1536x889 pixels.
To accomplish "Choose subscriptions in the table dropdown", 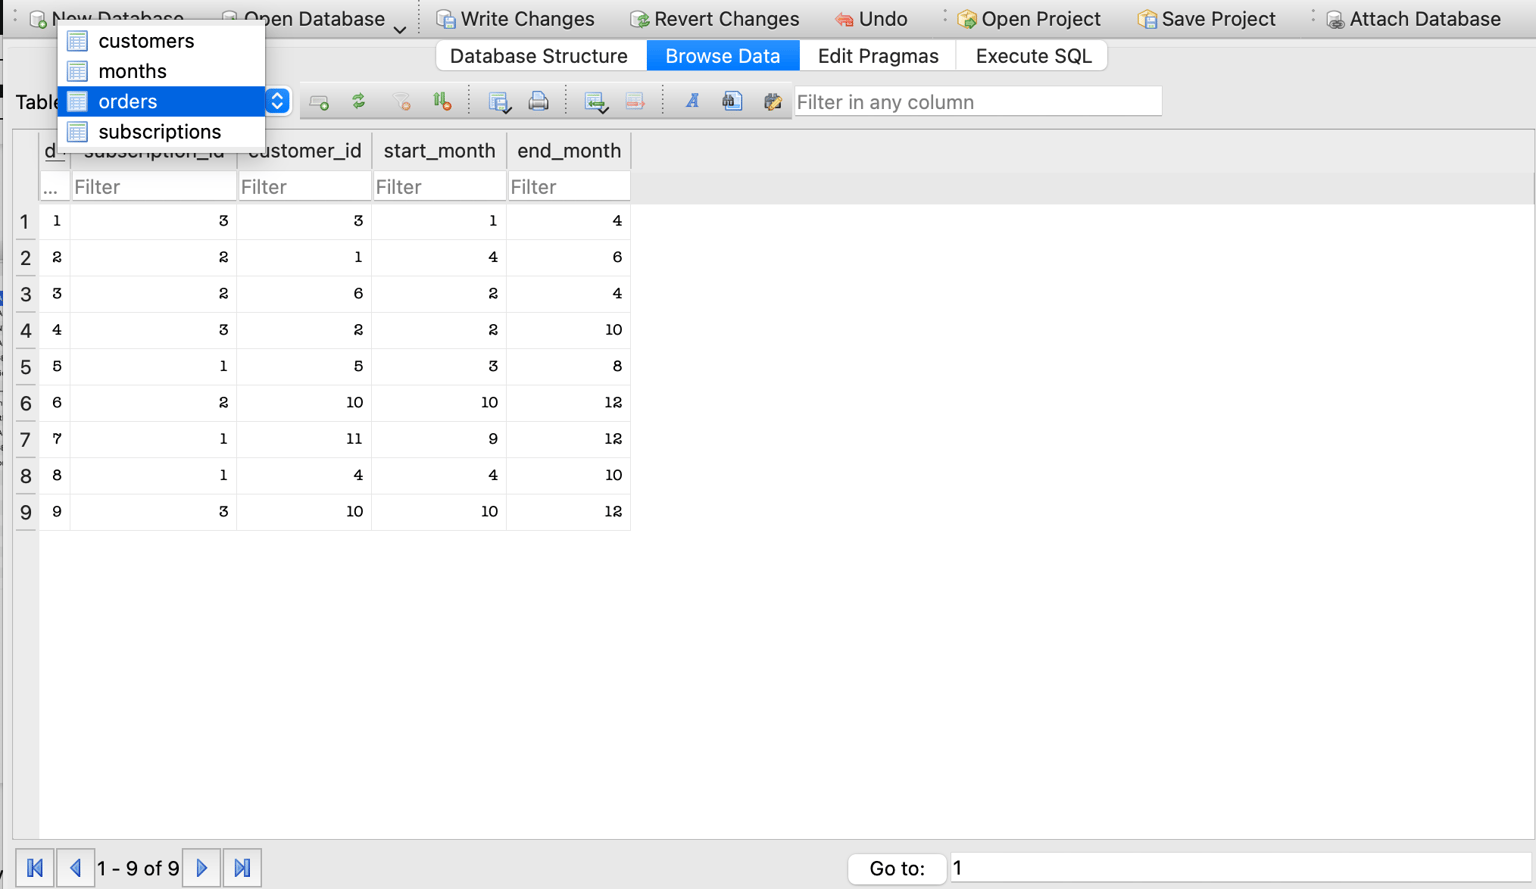I will (161, 132).
